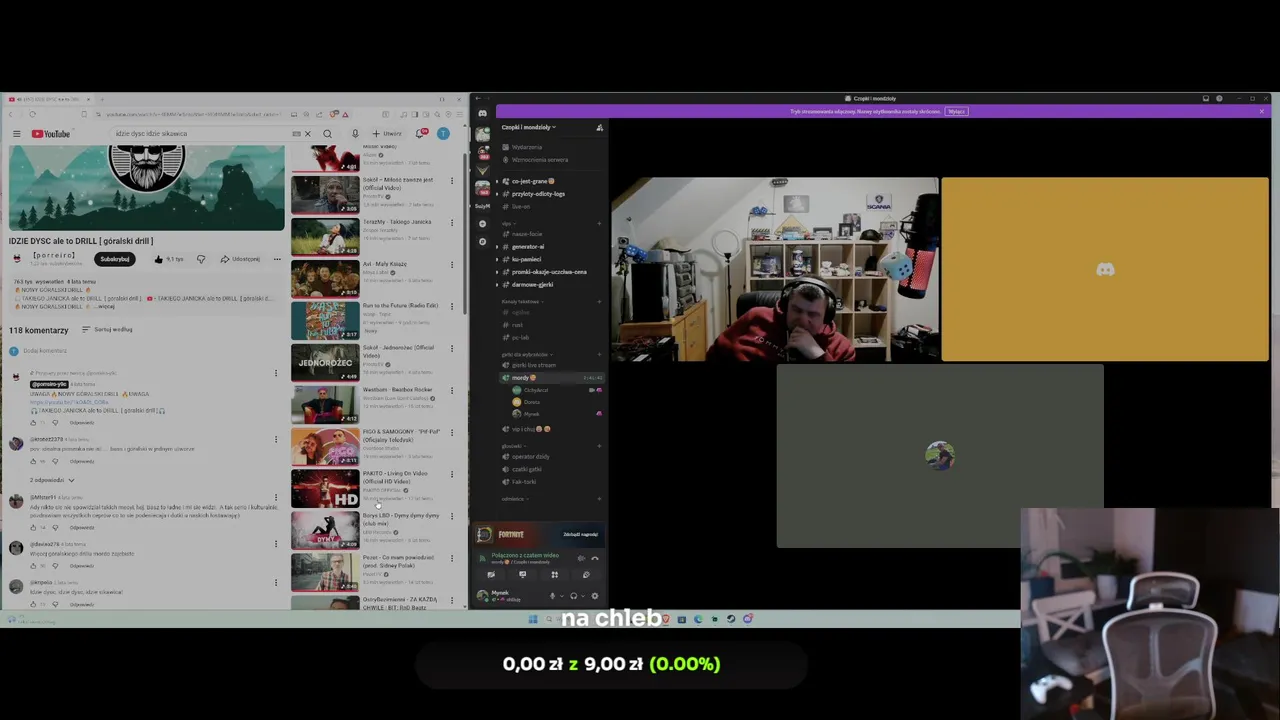Open Microsoft Edge from the taskbar
The width and height of the screenshot is (1280, 720).
point(698,619)
